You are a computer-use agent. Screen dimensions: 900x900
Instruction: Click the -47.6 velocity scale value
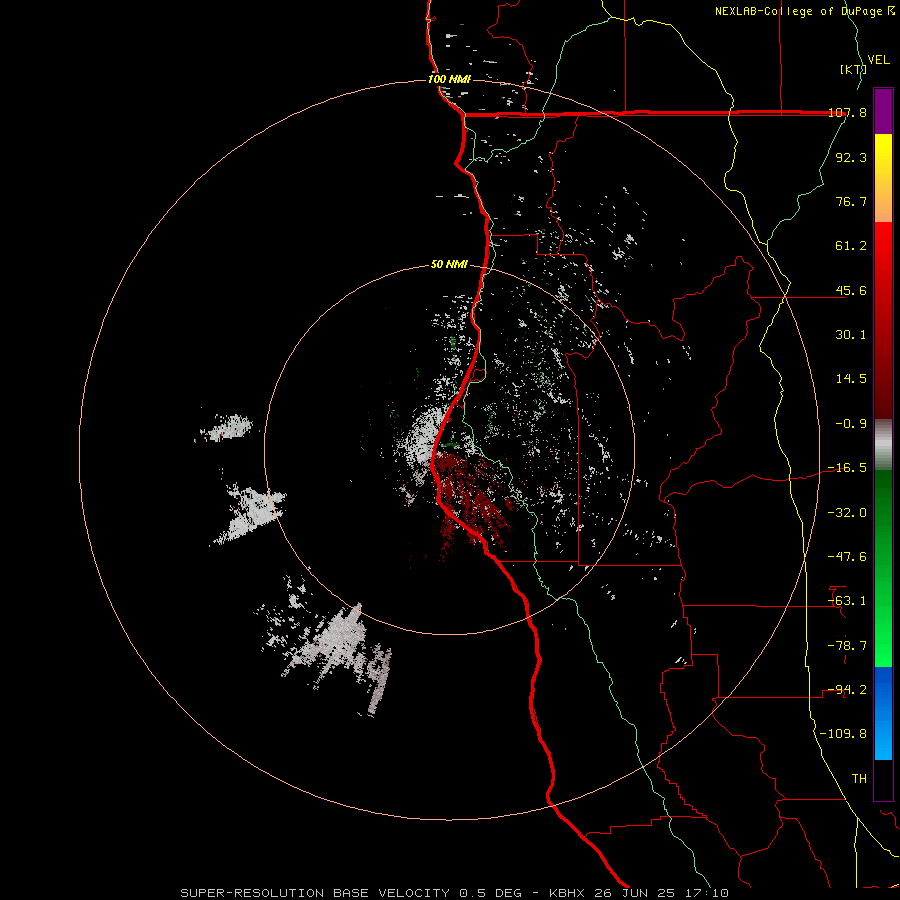pos(848,557)
